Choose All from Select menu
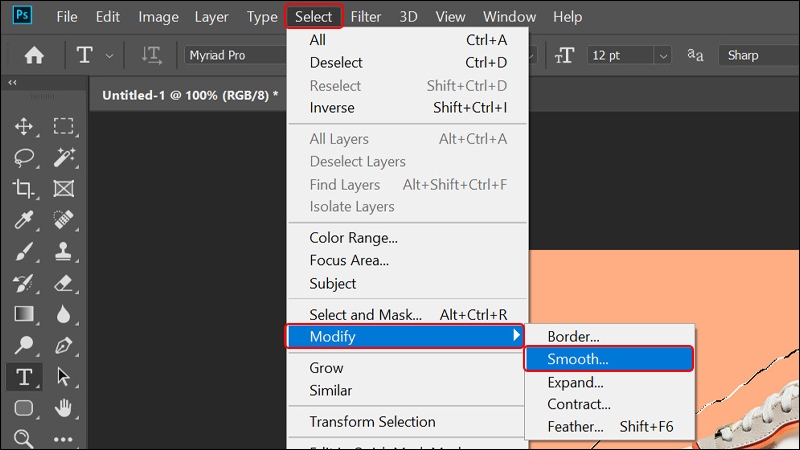Screen dimensions: 800x450 (408, 40)
